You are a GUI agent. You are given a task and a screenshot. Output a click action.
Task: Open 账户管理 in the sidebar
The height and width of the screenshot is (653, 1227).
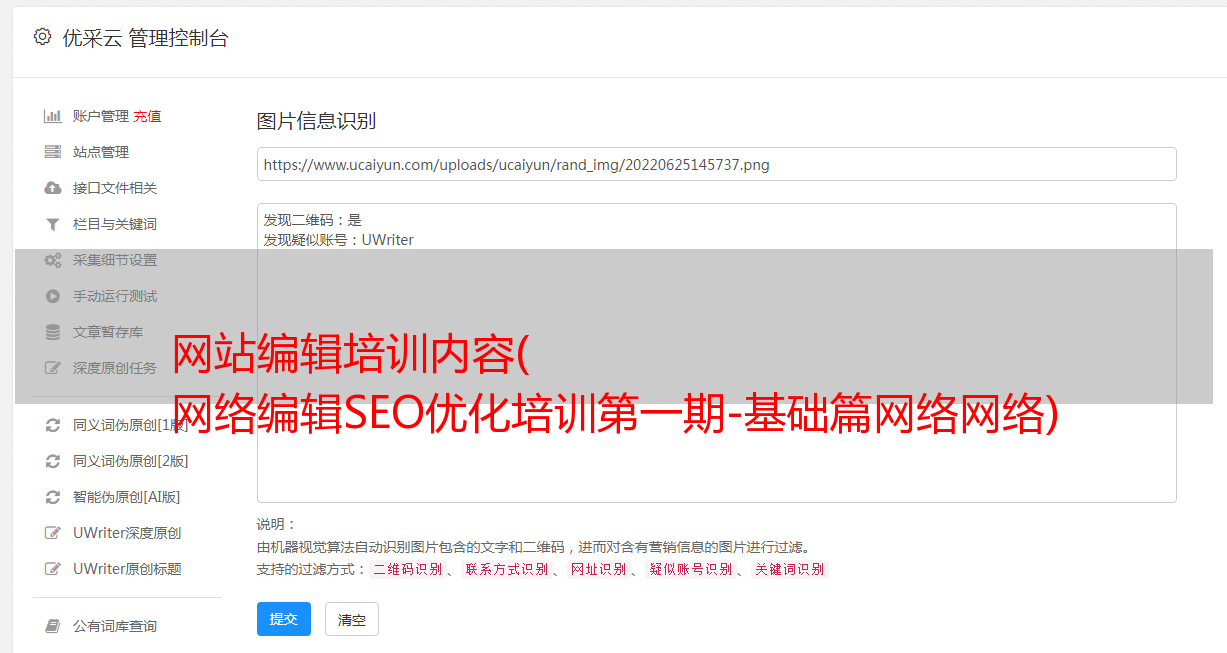[101, 116]
